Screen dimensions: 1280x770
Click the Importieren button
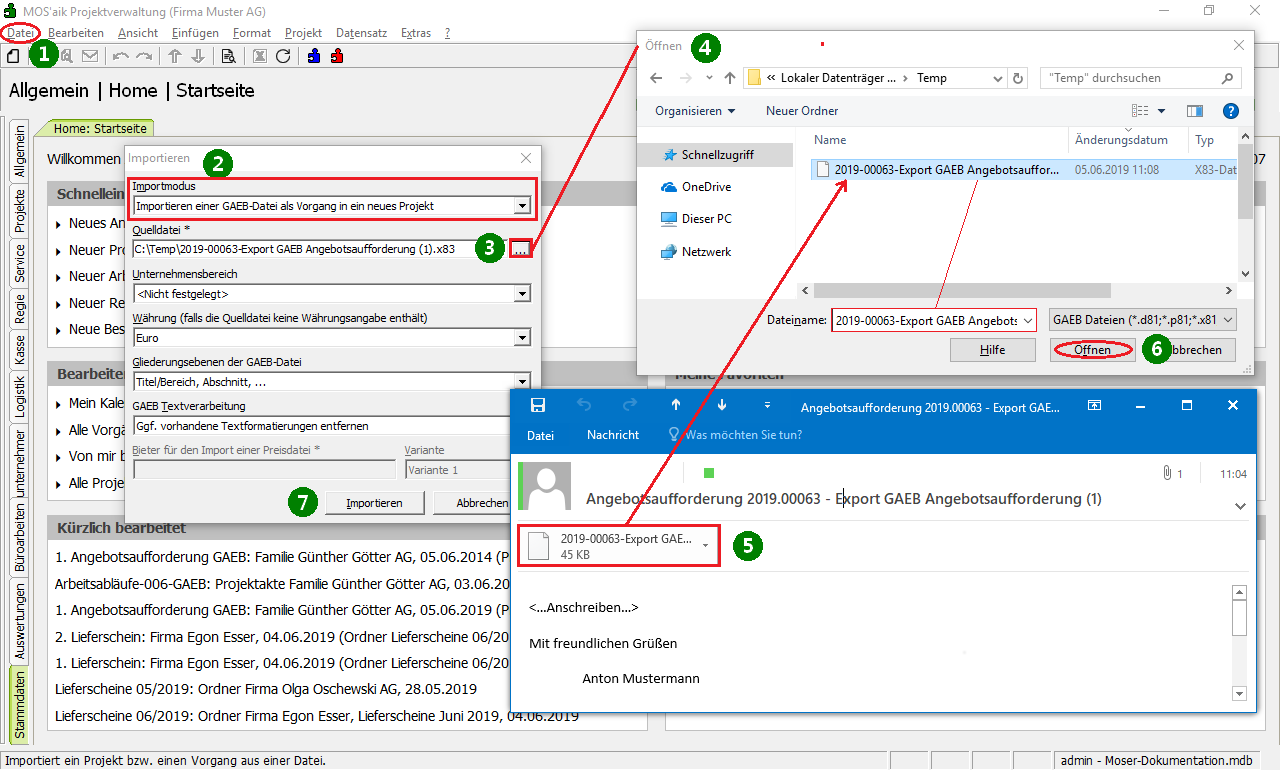tap(374, 503)
